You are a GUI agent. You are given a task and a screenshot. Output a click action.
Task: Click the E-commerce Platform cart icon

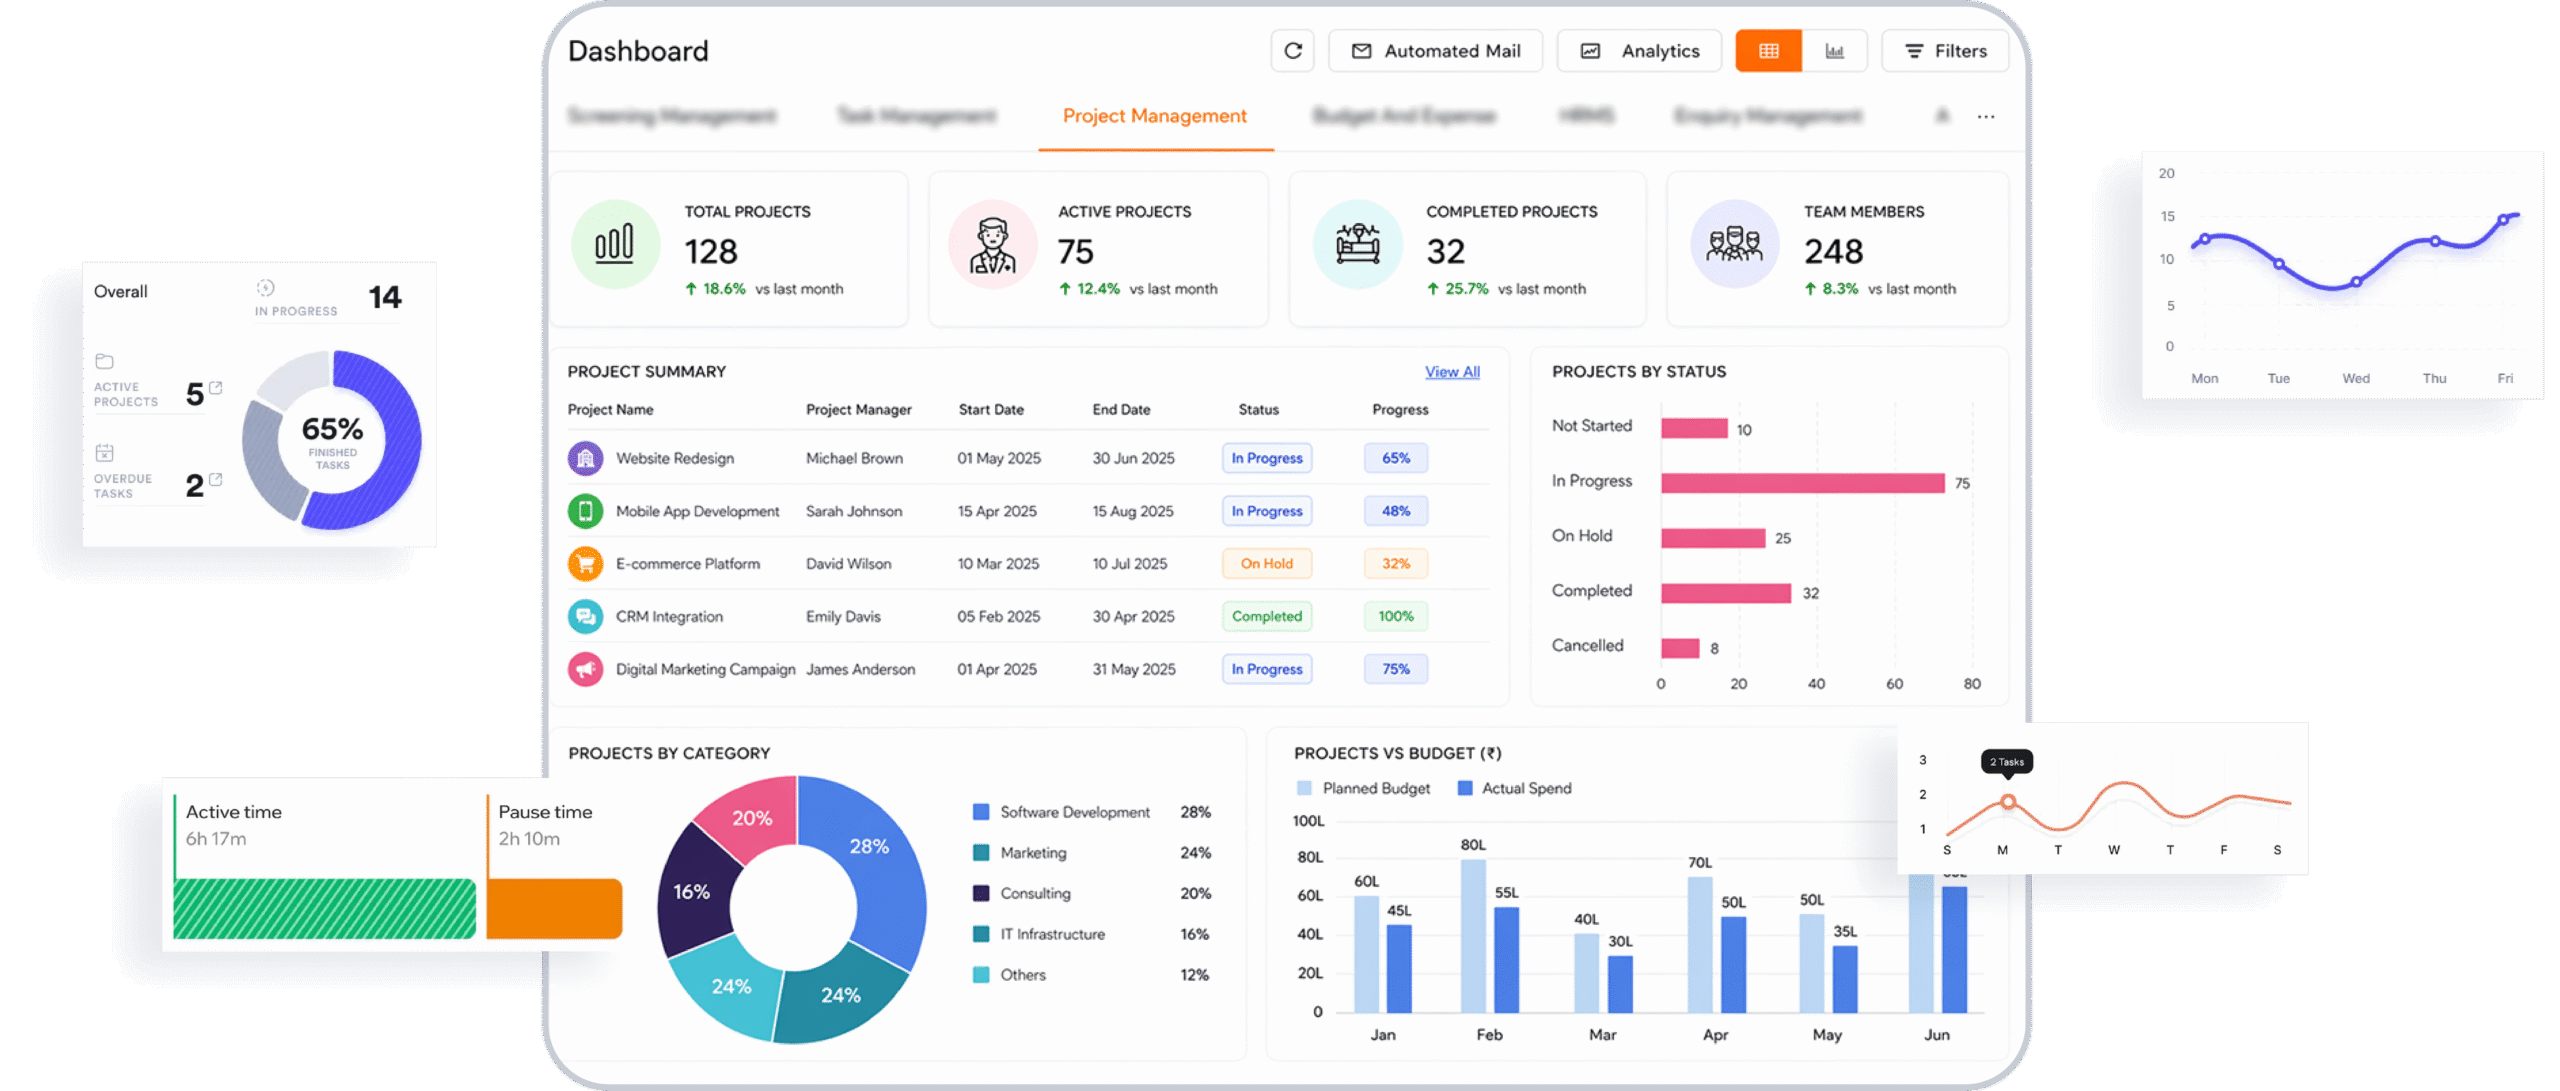click(585, 564)
